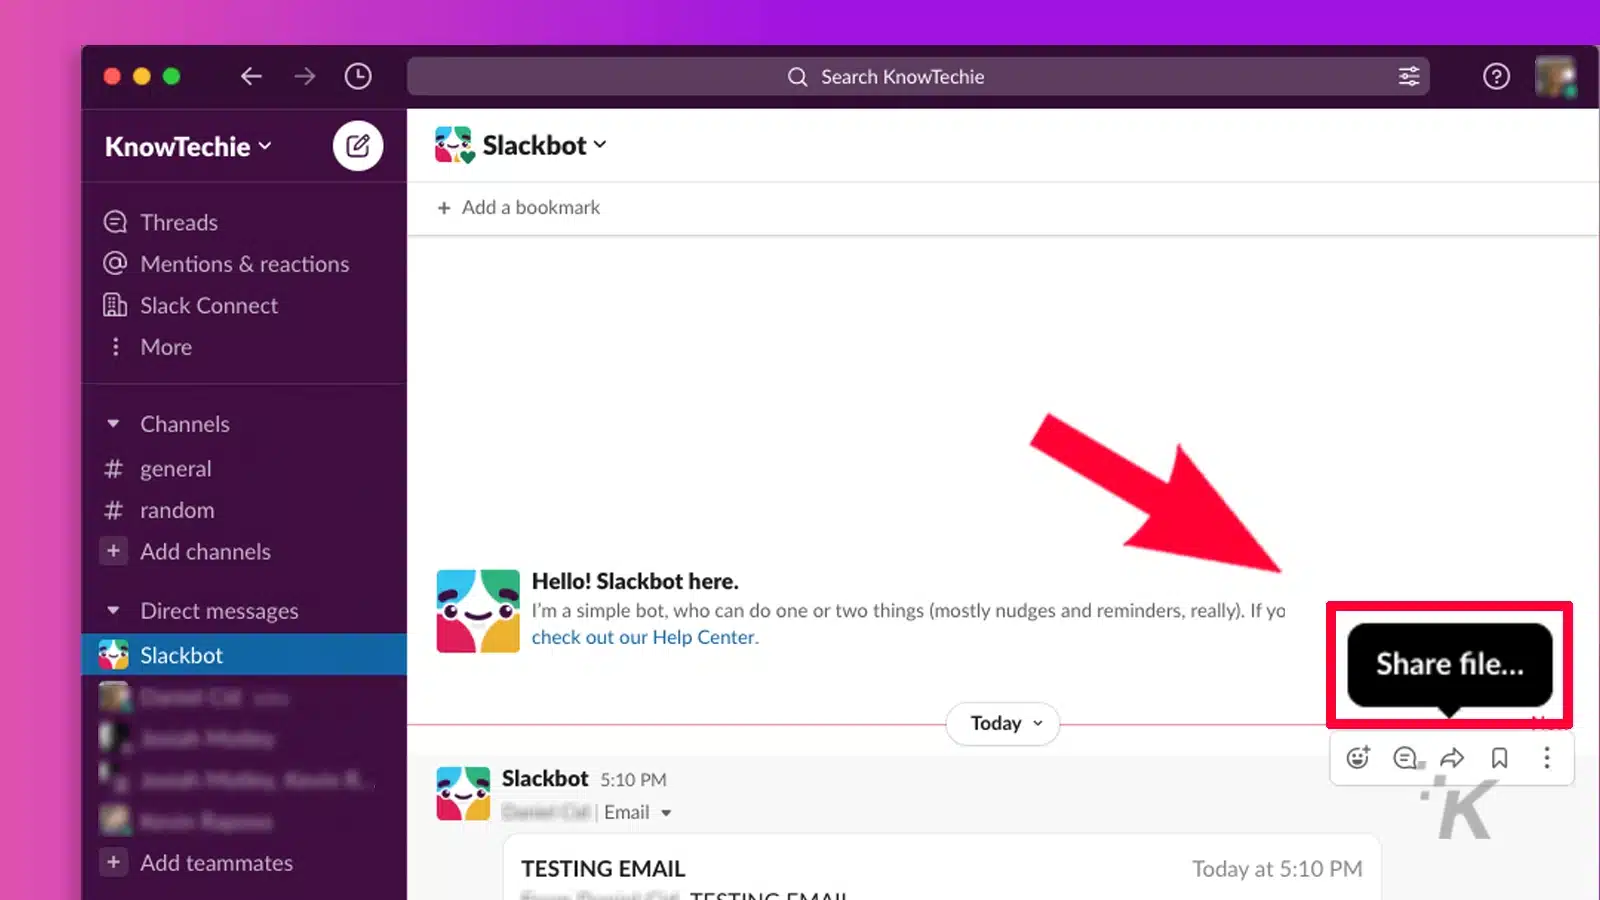Open the Today date dropdown
Image resolution: width=1600 pixels, height=900 pixels.
pyautogui.click(x=1003, y=723)
